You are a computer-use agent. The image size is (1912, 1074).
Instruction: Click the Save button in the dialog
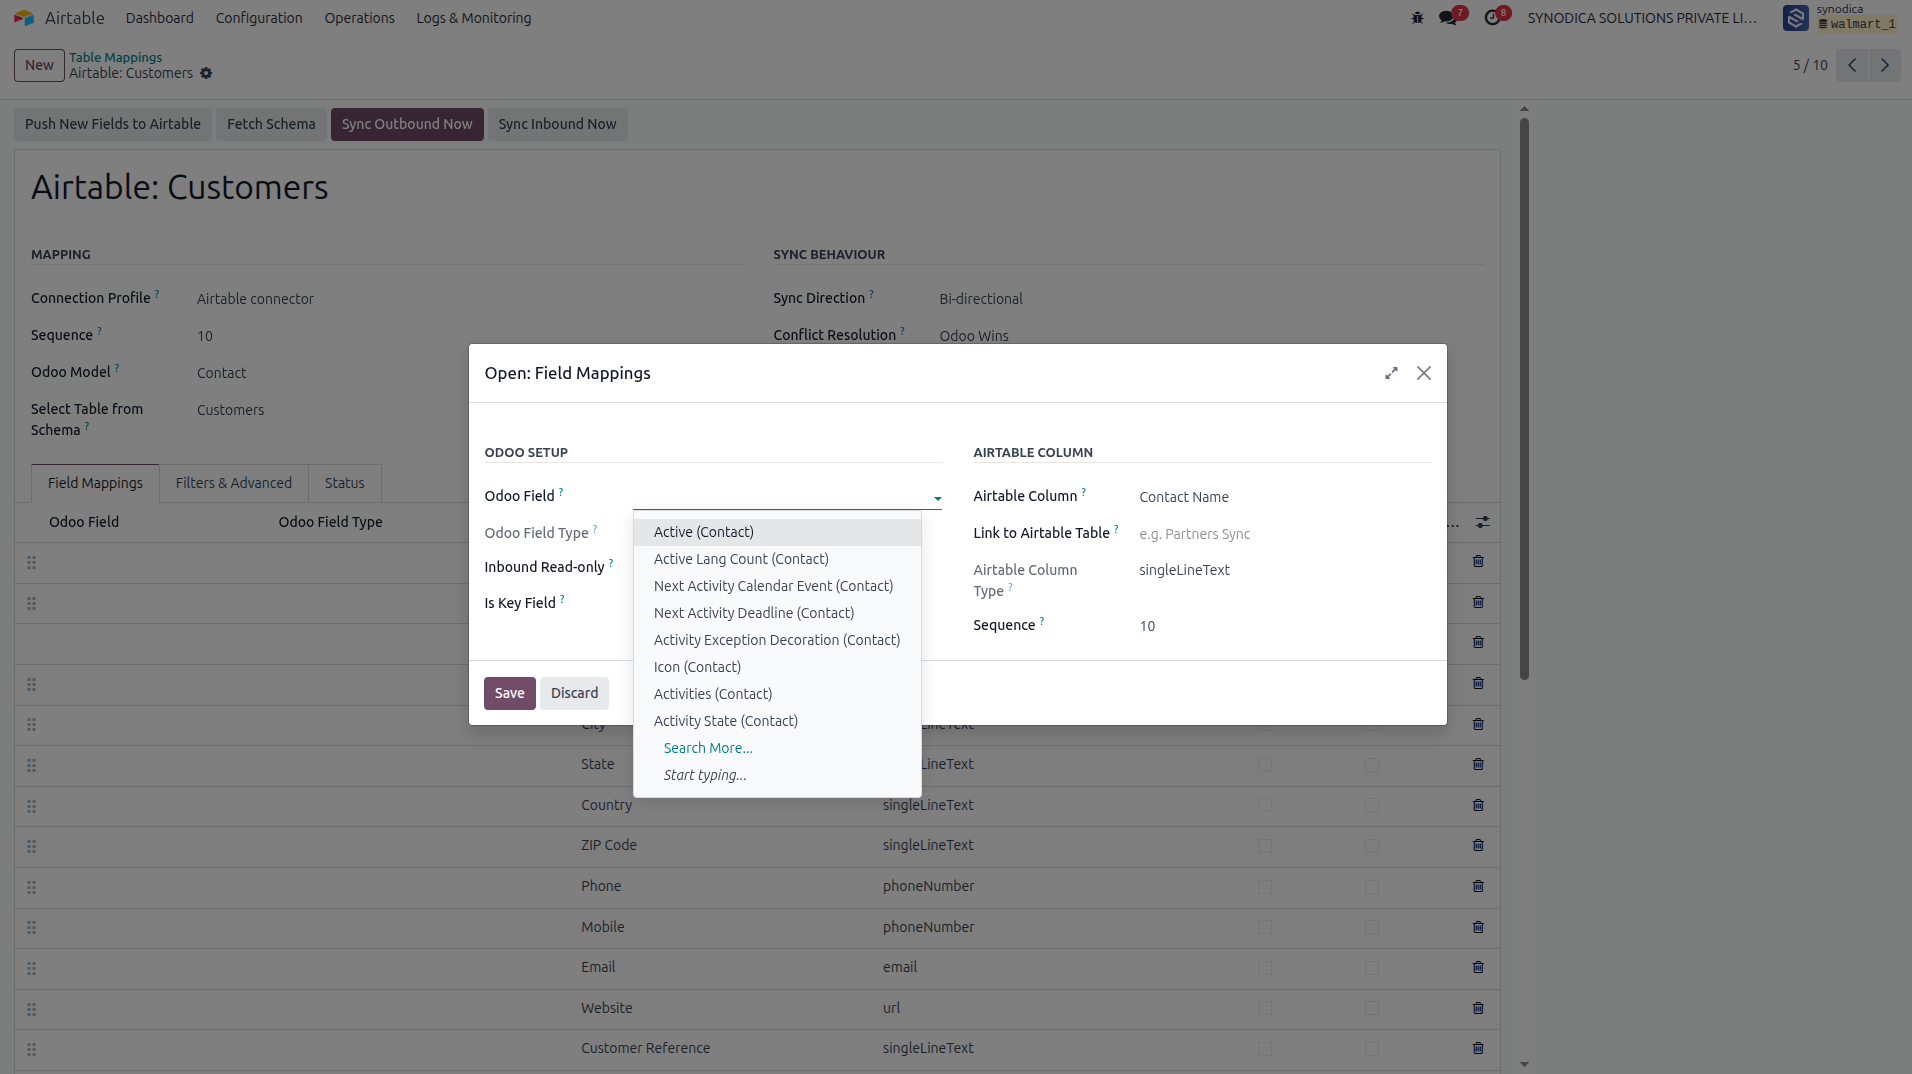pyautogui.click(x=509, y=693)
